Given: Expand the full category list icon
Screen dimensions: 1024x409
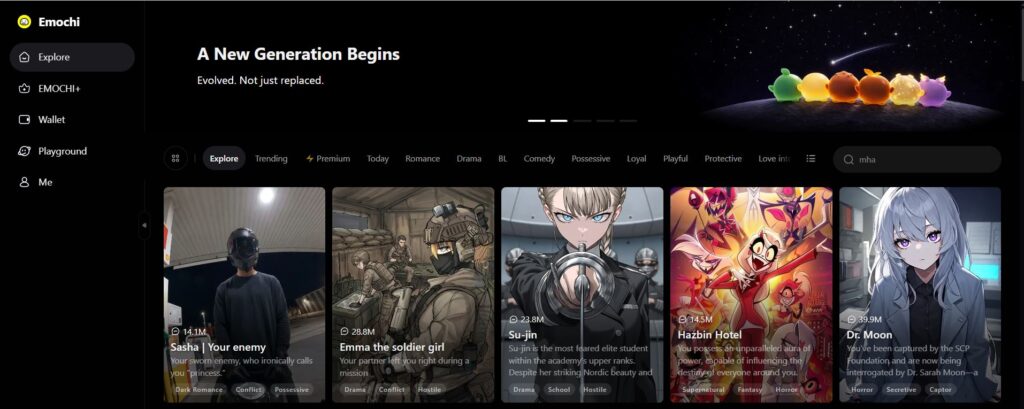Looking at the screenshot, I should [x=811, y=158].
